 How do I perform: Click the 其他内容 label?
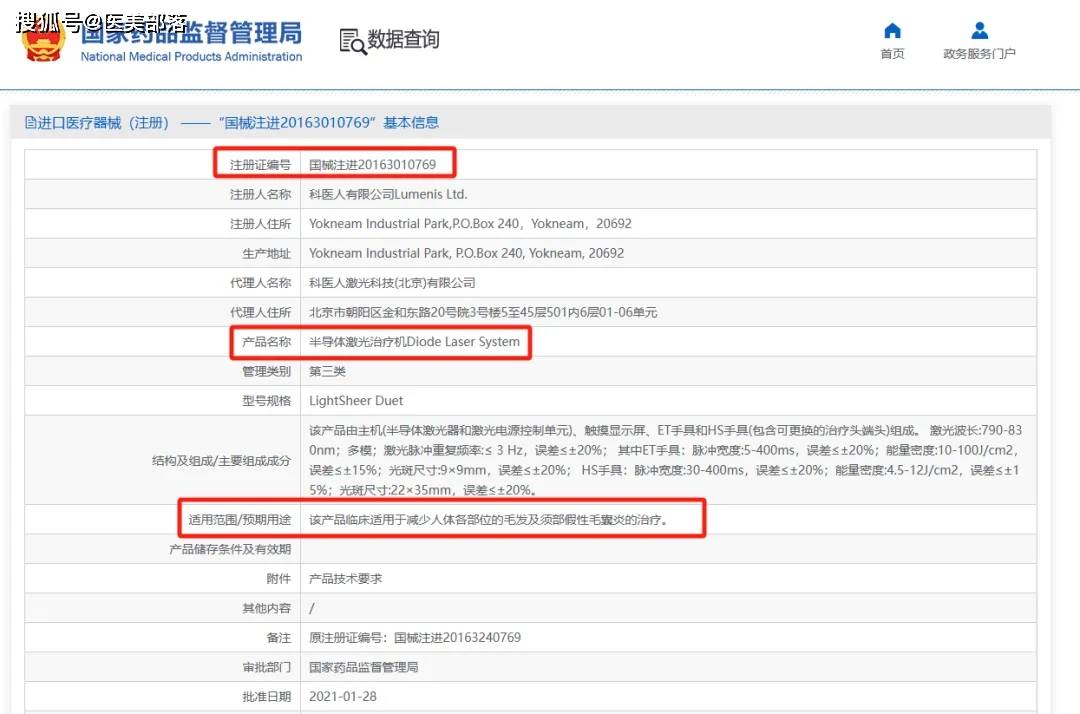point(267,608)
